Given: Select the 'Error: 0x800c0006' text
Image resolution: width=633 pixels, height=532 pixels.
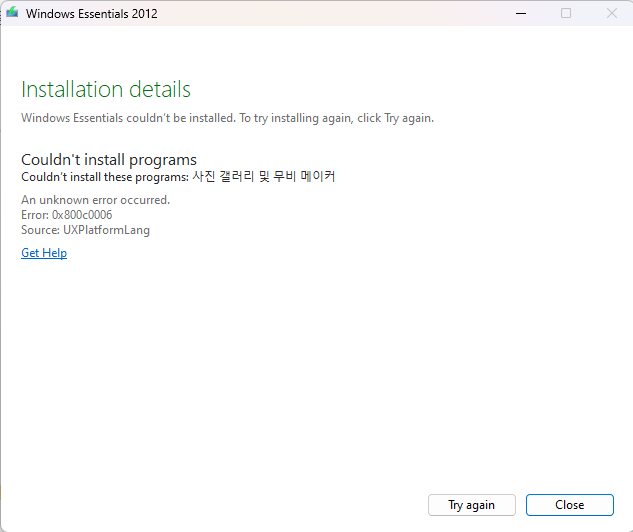Looking at the screenshot, I should click(67, 215).
